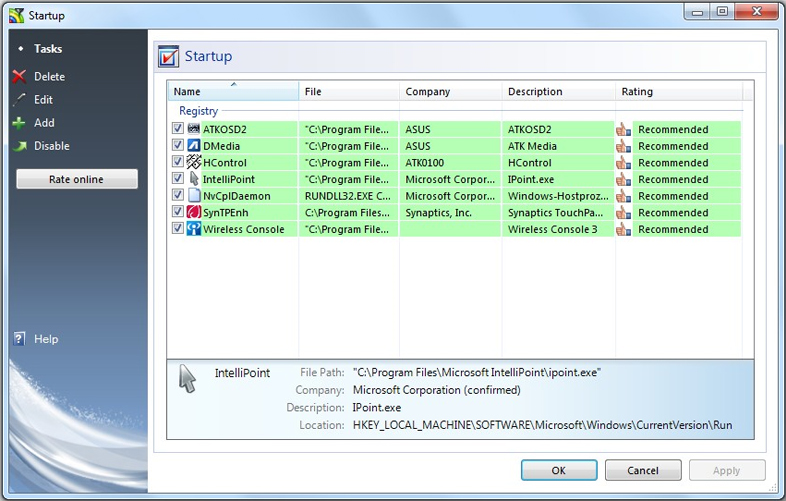Click the Help question mark icon
The width and height of the screenshot is (786, 501).
19,339
